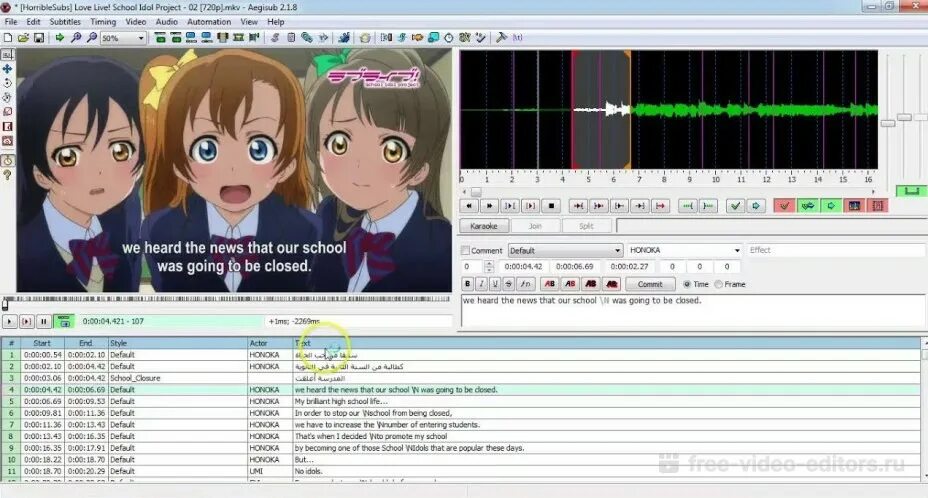Pause the video playback
Screen dimensions: 928x498
pos(43,322)
